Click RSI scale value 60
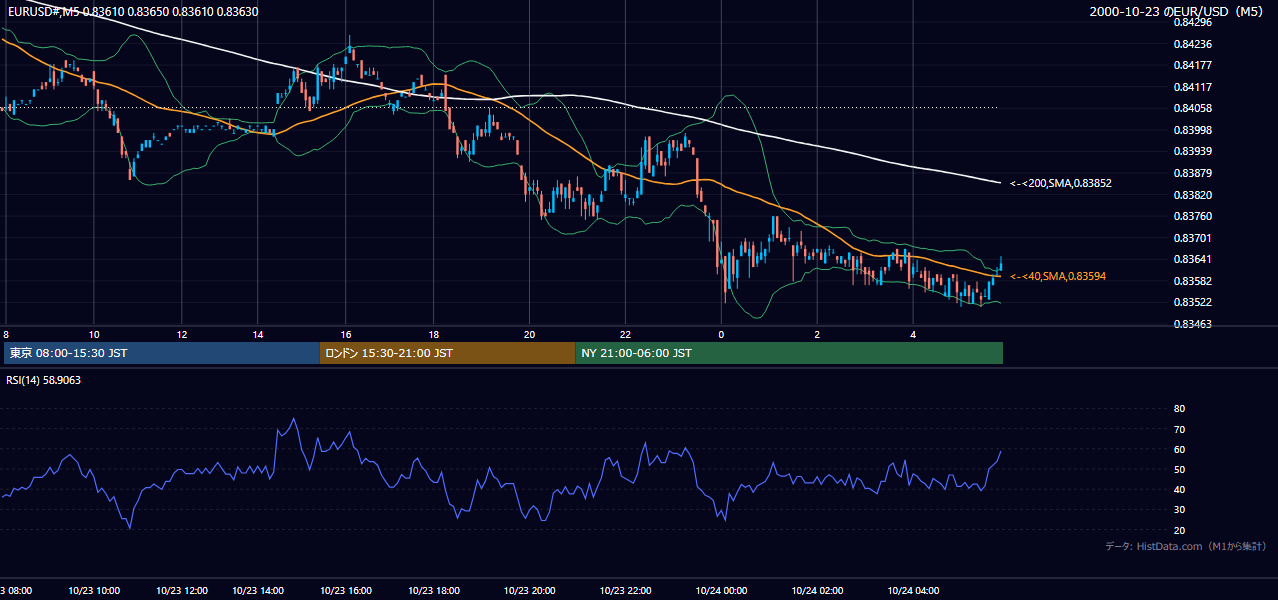The height and width of the screenshot is (600, 1278). [1179, 449]
